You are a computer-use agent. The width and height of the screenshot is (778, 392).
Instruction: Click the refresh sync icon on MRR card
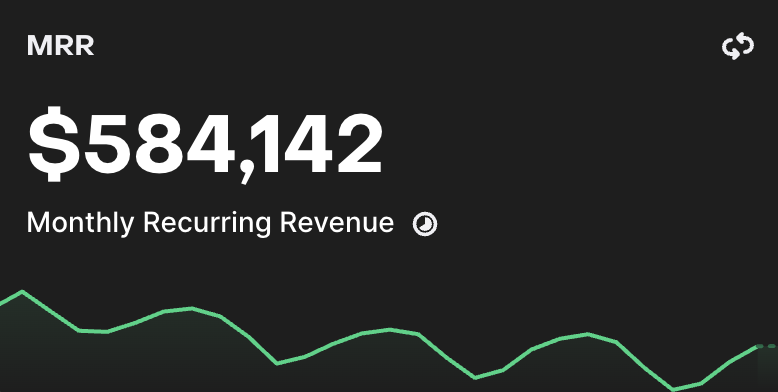tap(738, 46)
